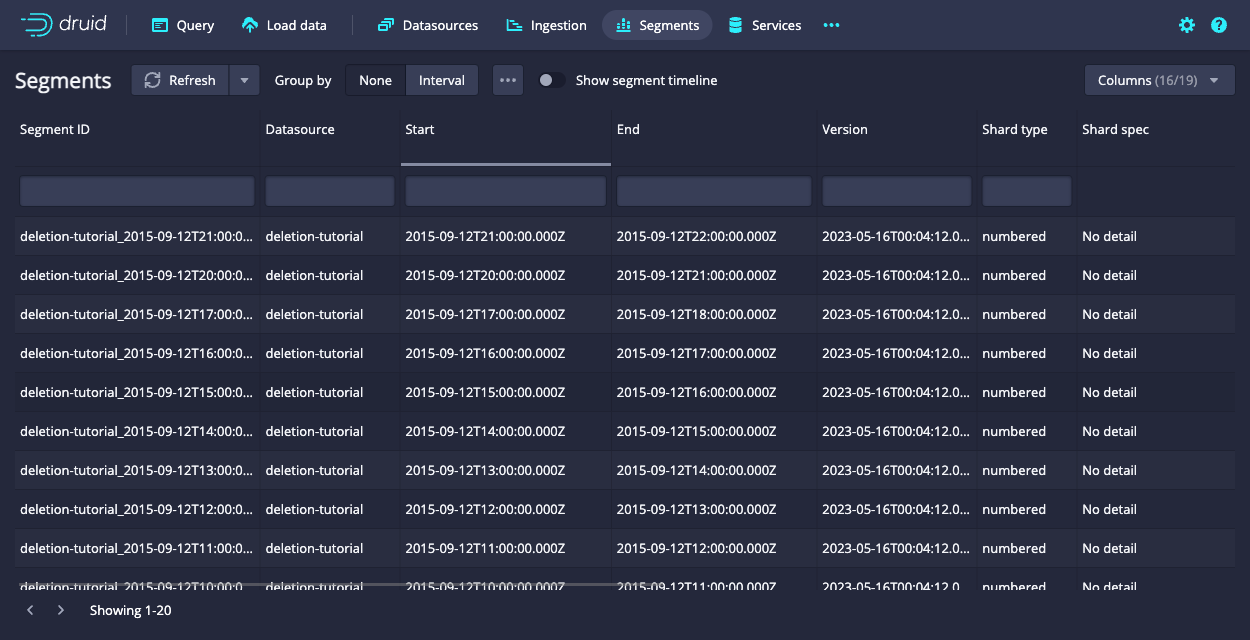1250x640 pixels.
Task: Click the ellipsis button beside Interval
Action: (508, 80)
